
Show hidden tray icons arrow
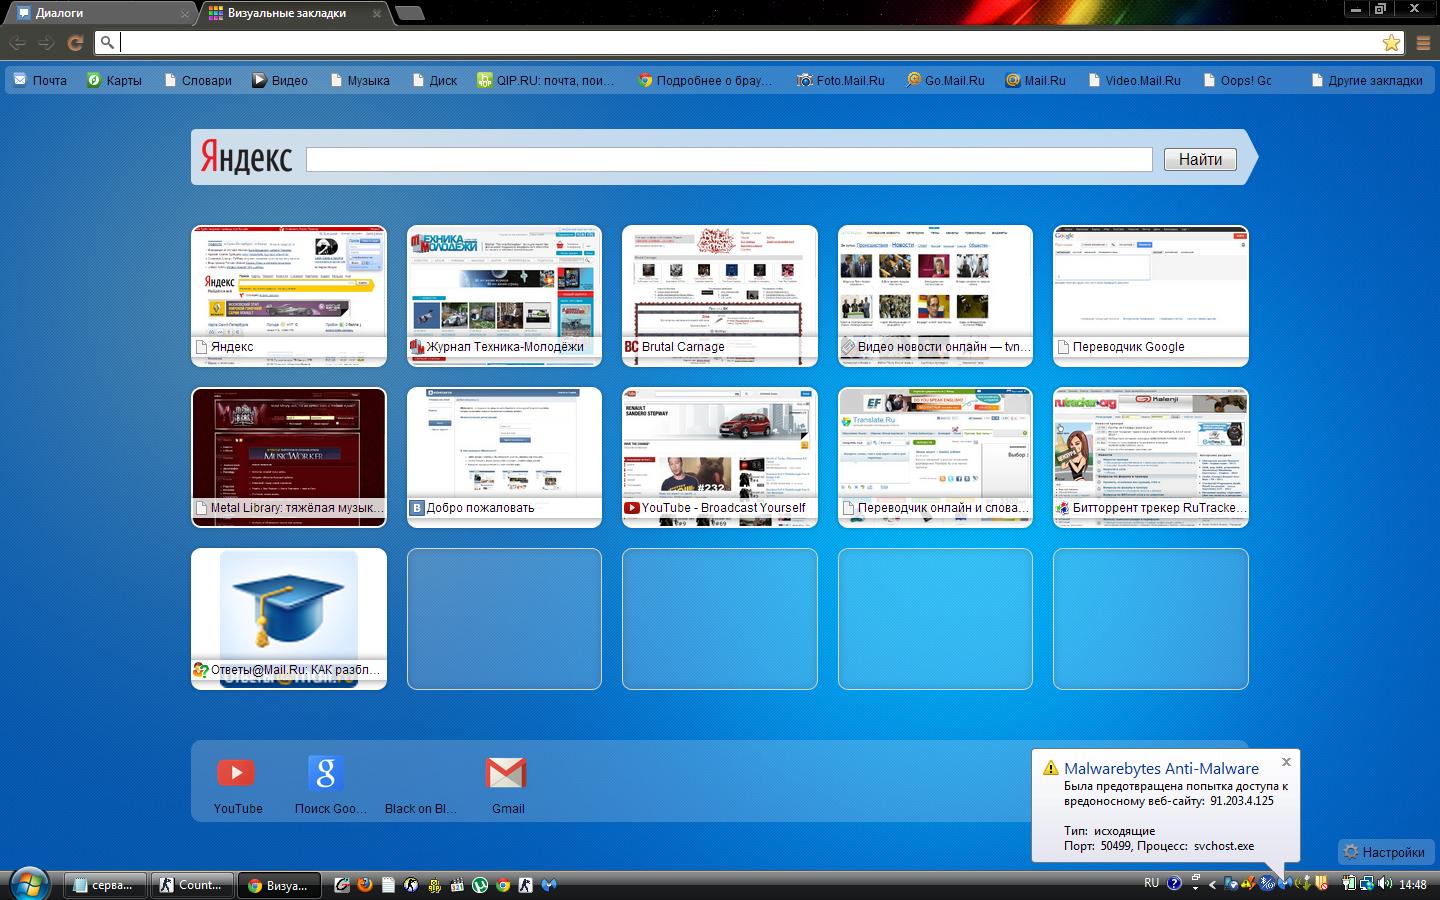tap(1212, 884)
